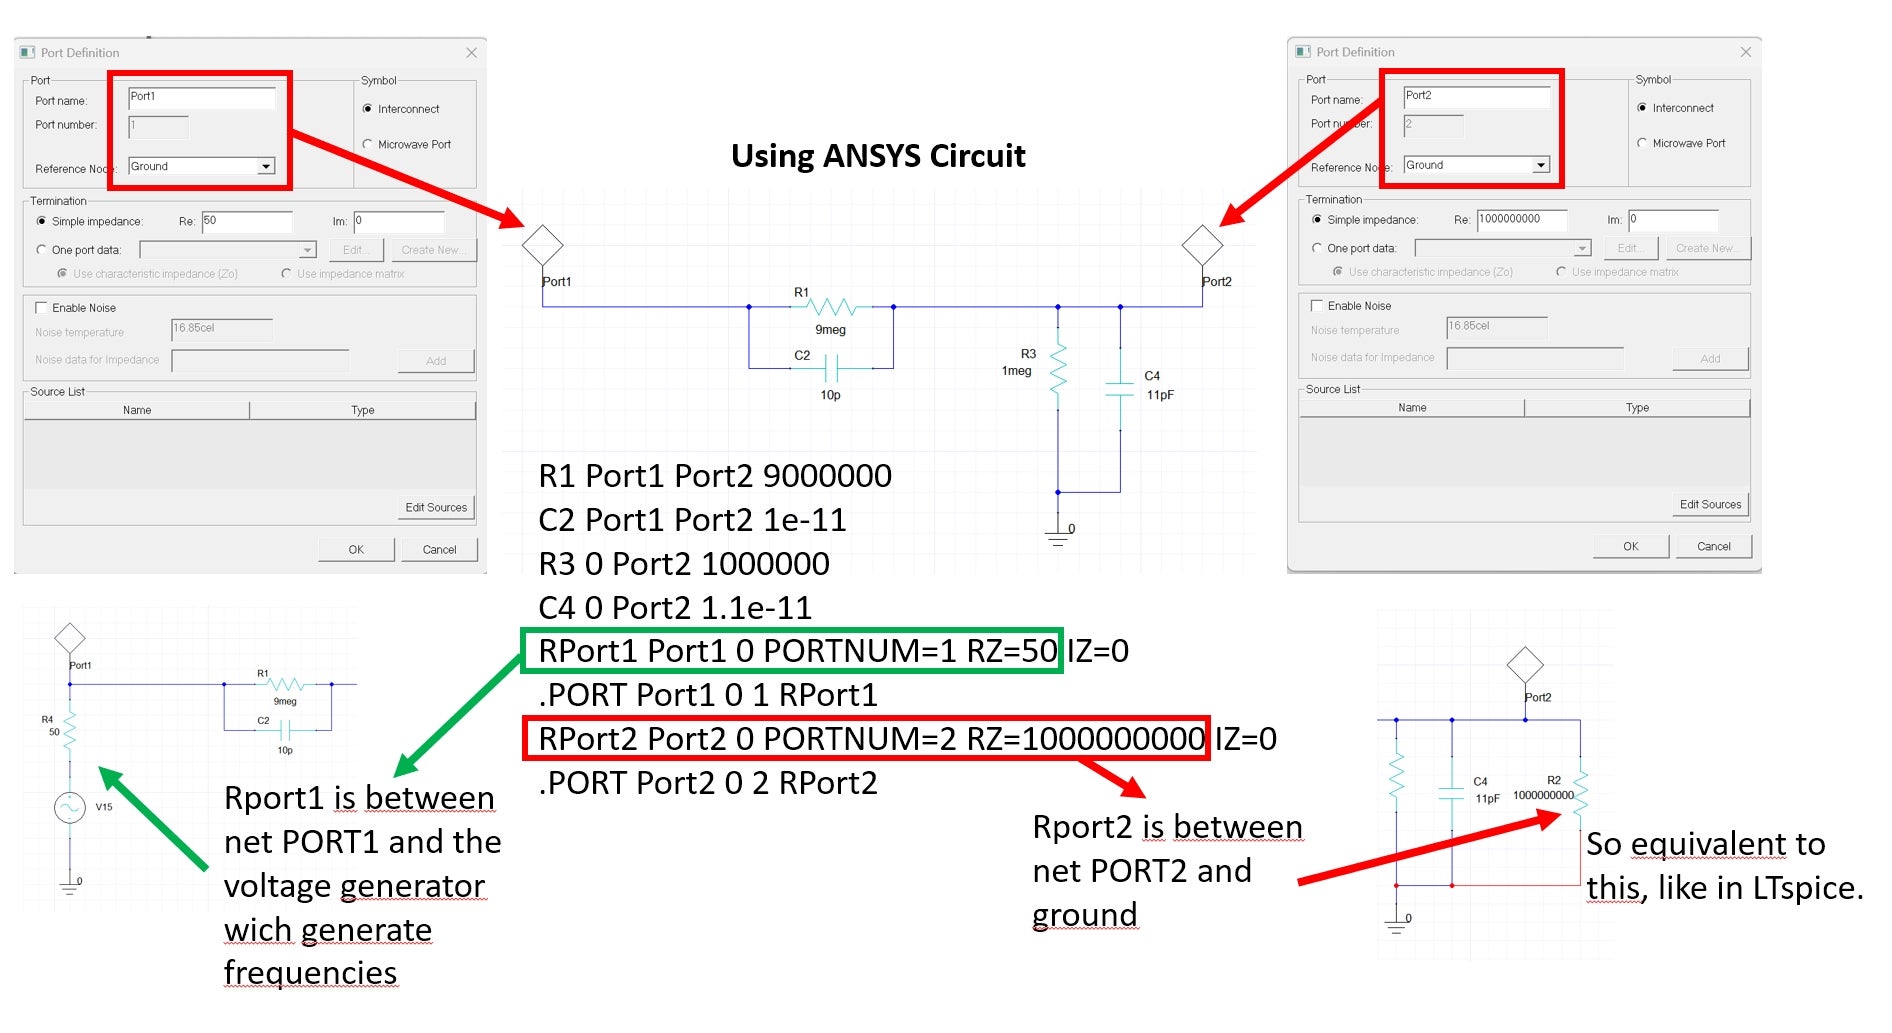This screenshot has height=1033, width=1892.
Task: Select the Port1 diamond symbol in main schematic
Action: 543,245
